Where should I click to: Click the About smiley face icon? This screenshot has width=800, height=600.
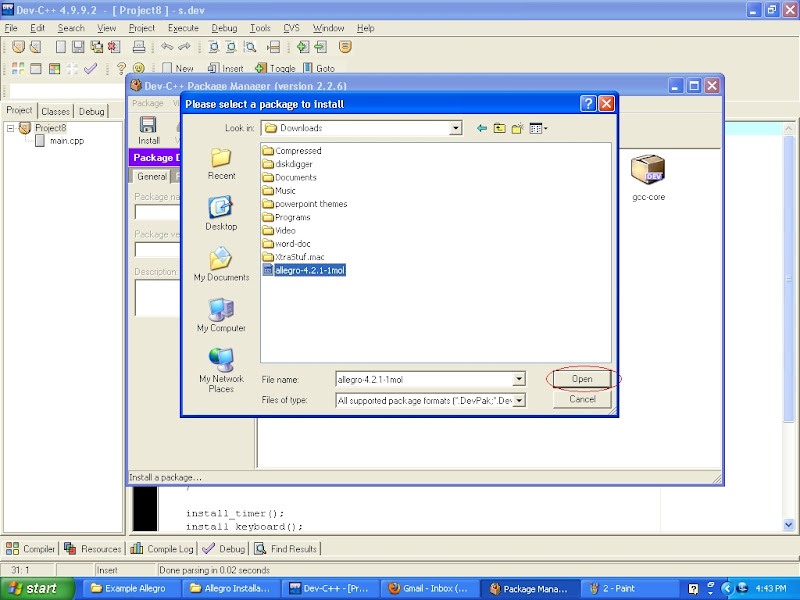[138, 68]
